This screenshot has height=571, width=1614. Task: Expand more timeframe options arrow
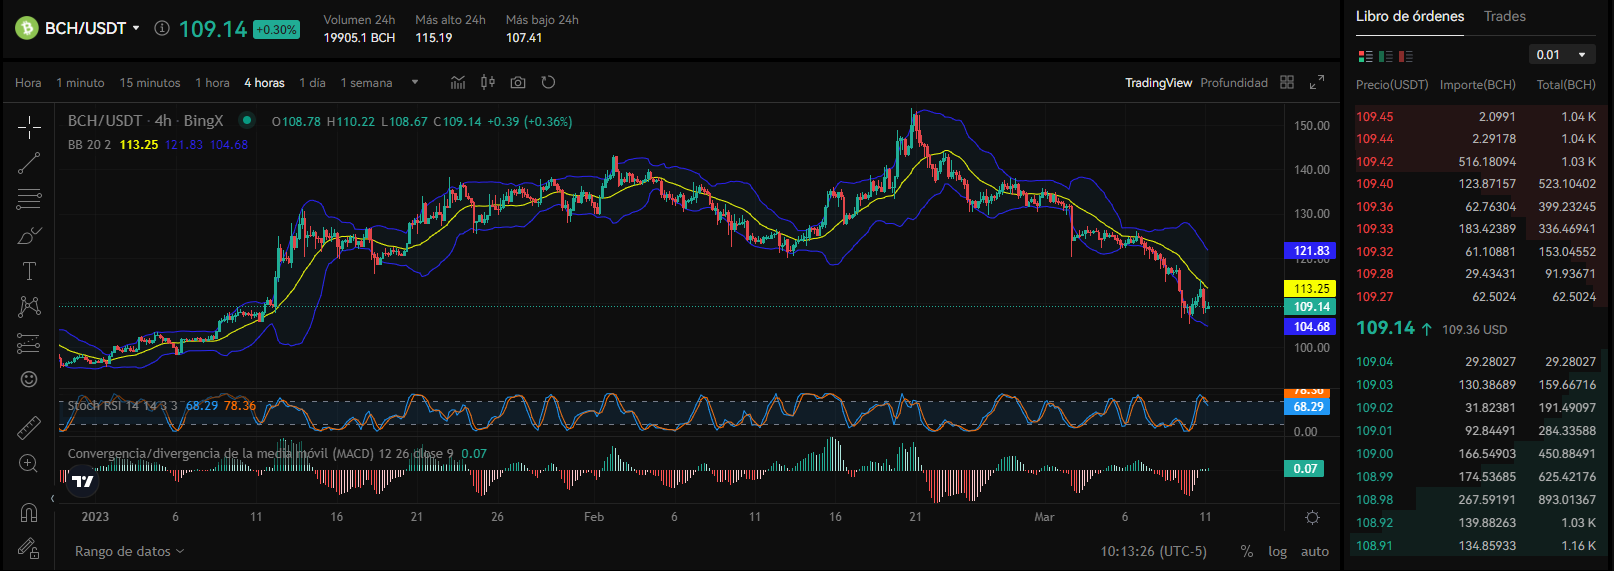pyautogui.click(x=415, y=83)
